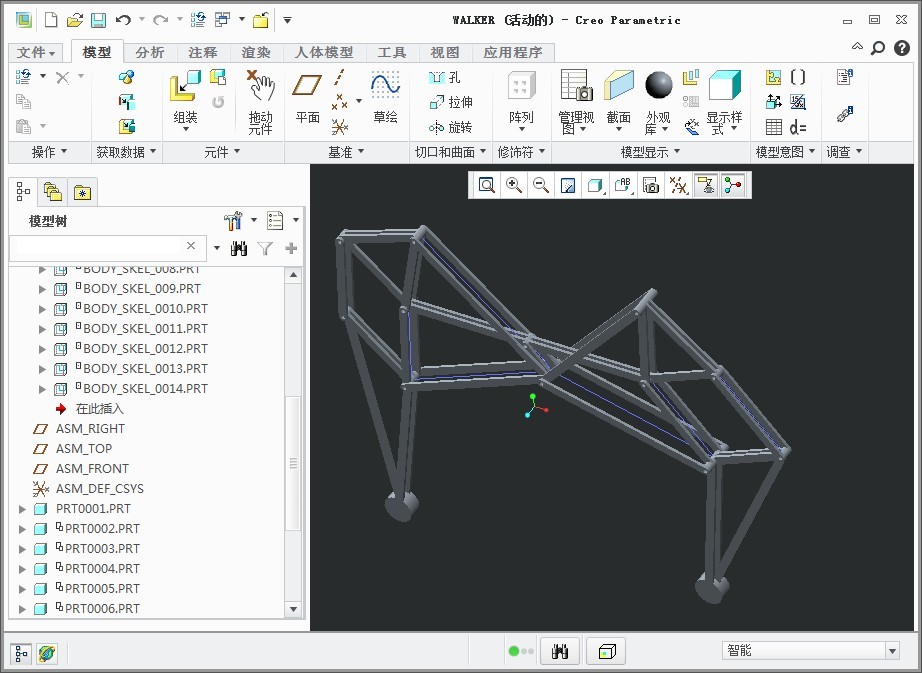
Task: Click the Pattern (阵列) icon
Action: click(521, 88)
